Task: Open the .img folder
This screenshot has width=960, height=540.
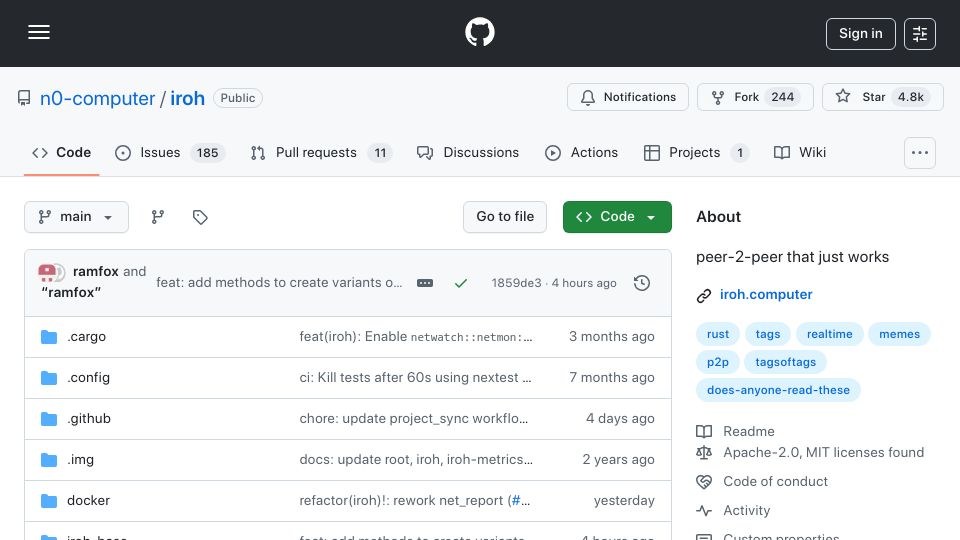Action: pyautogui.click(x=80, y=460)
